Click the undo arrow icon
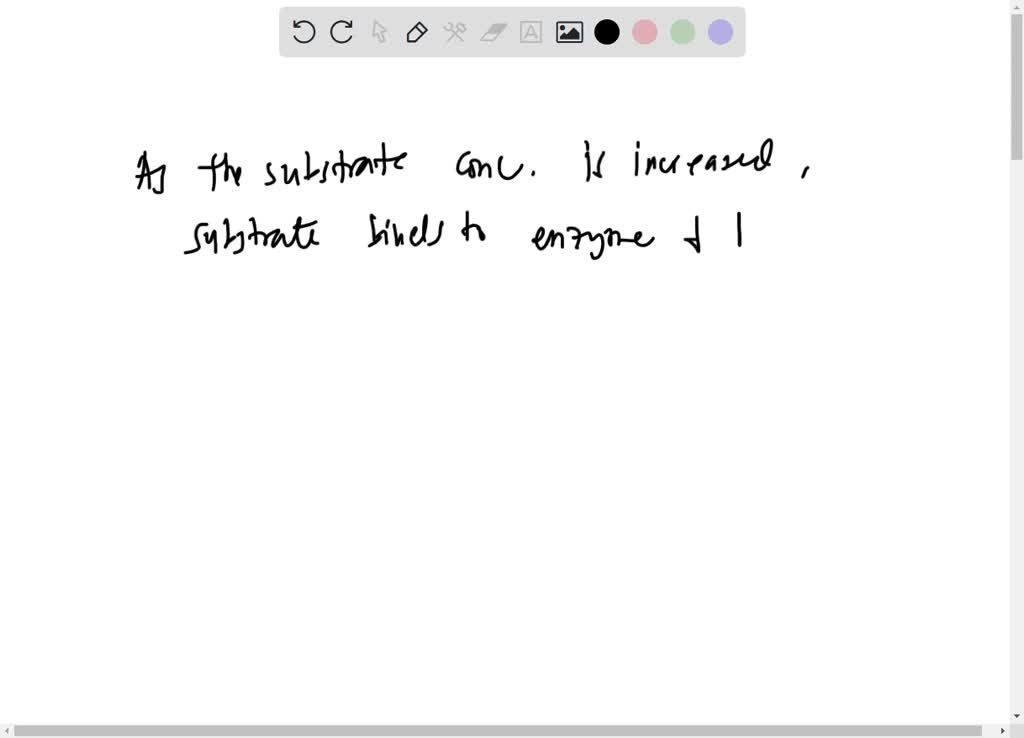Viewport: 1024px width, 738px height. click(304, 32)
